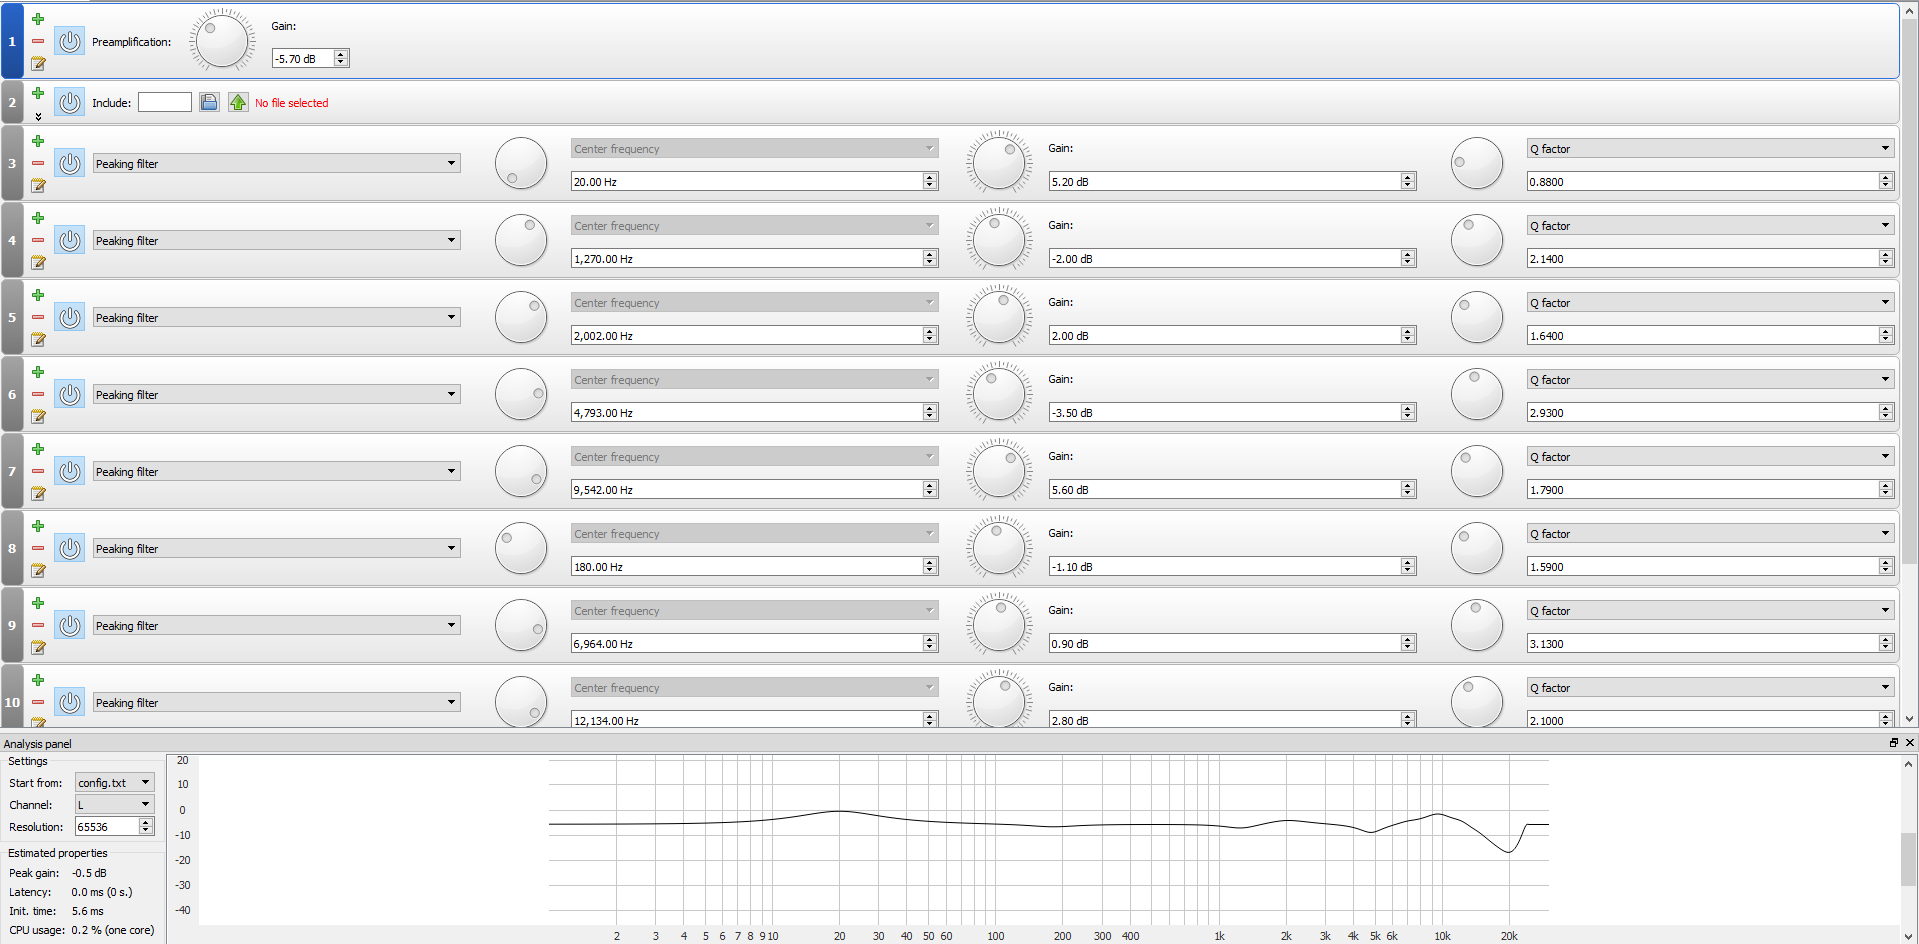
Task: Remove the 1,270 Hz peaking filter with the minus icon
Action: (38, 241)
